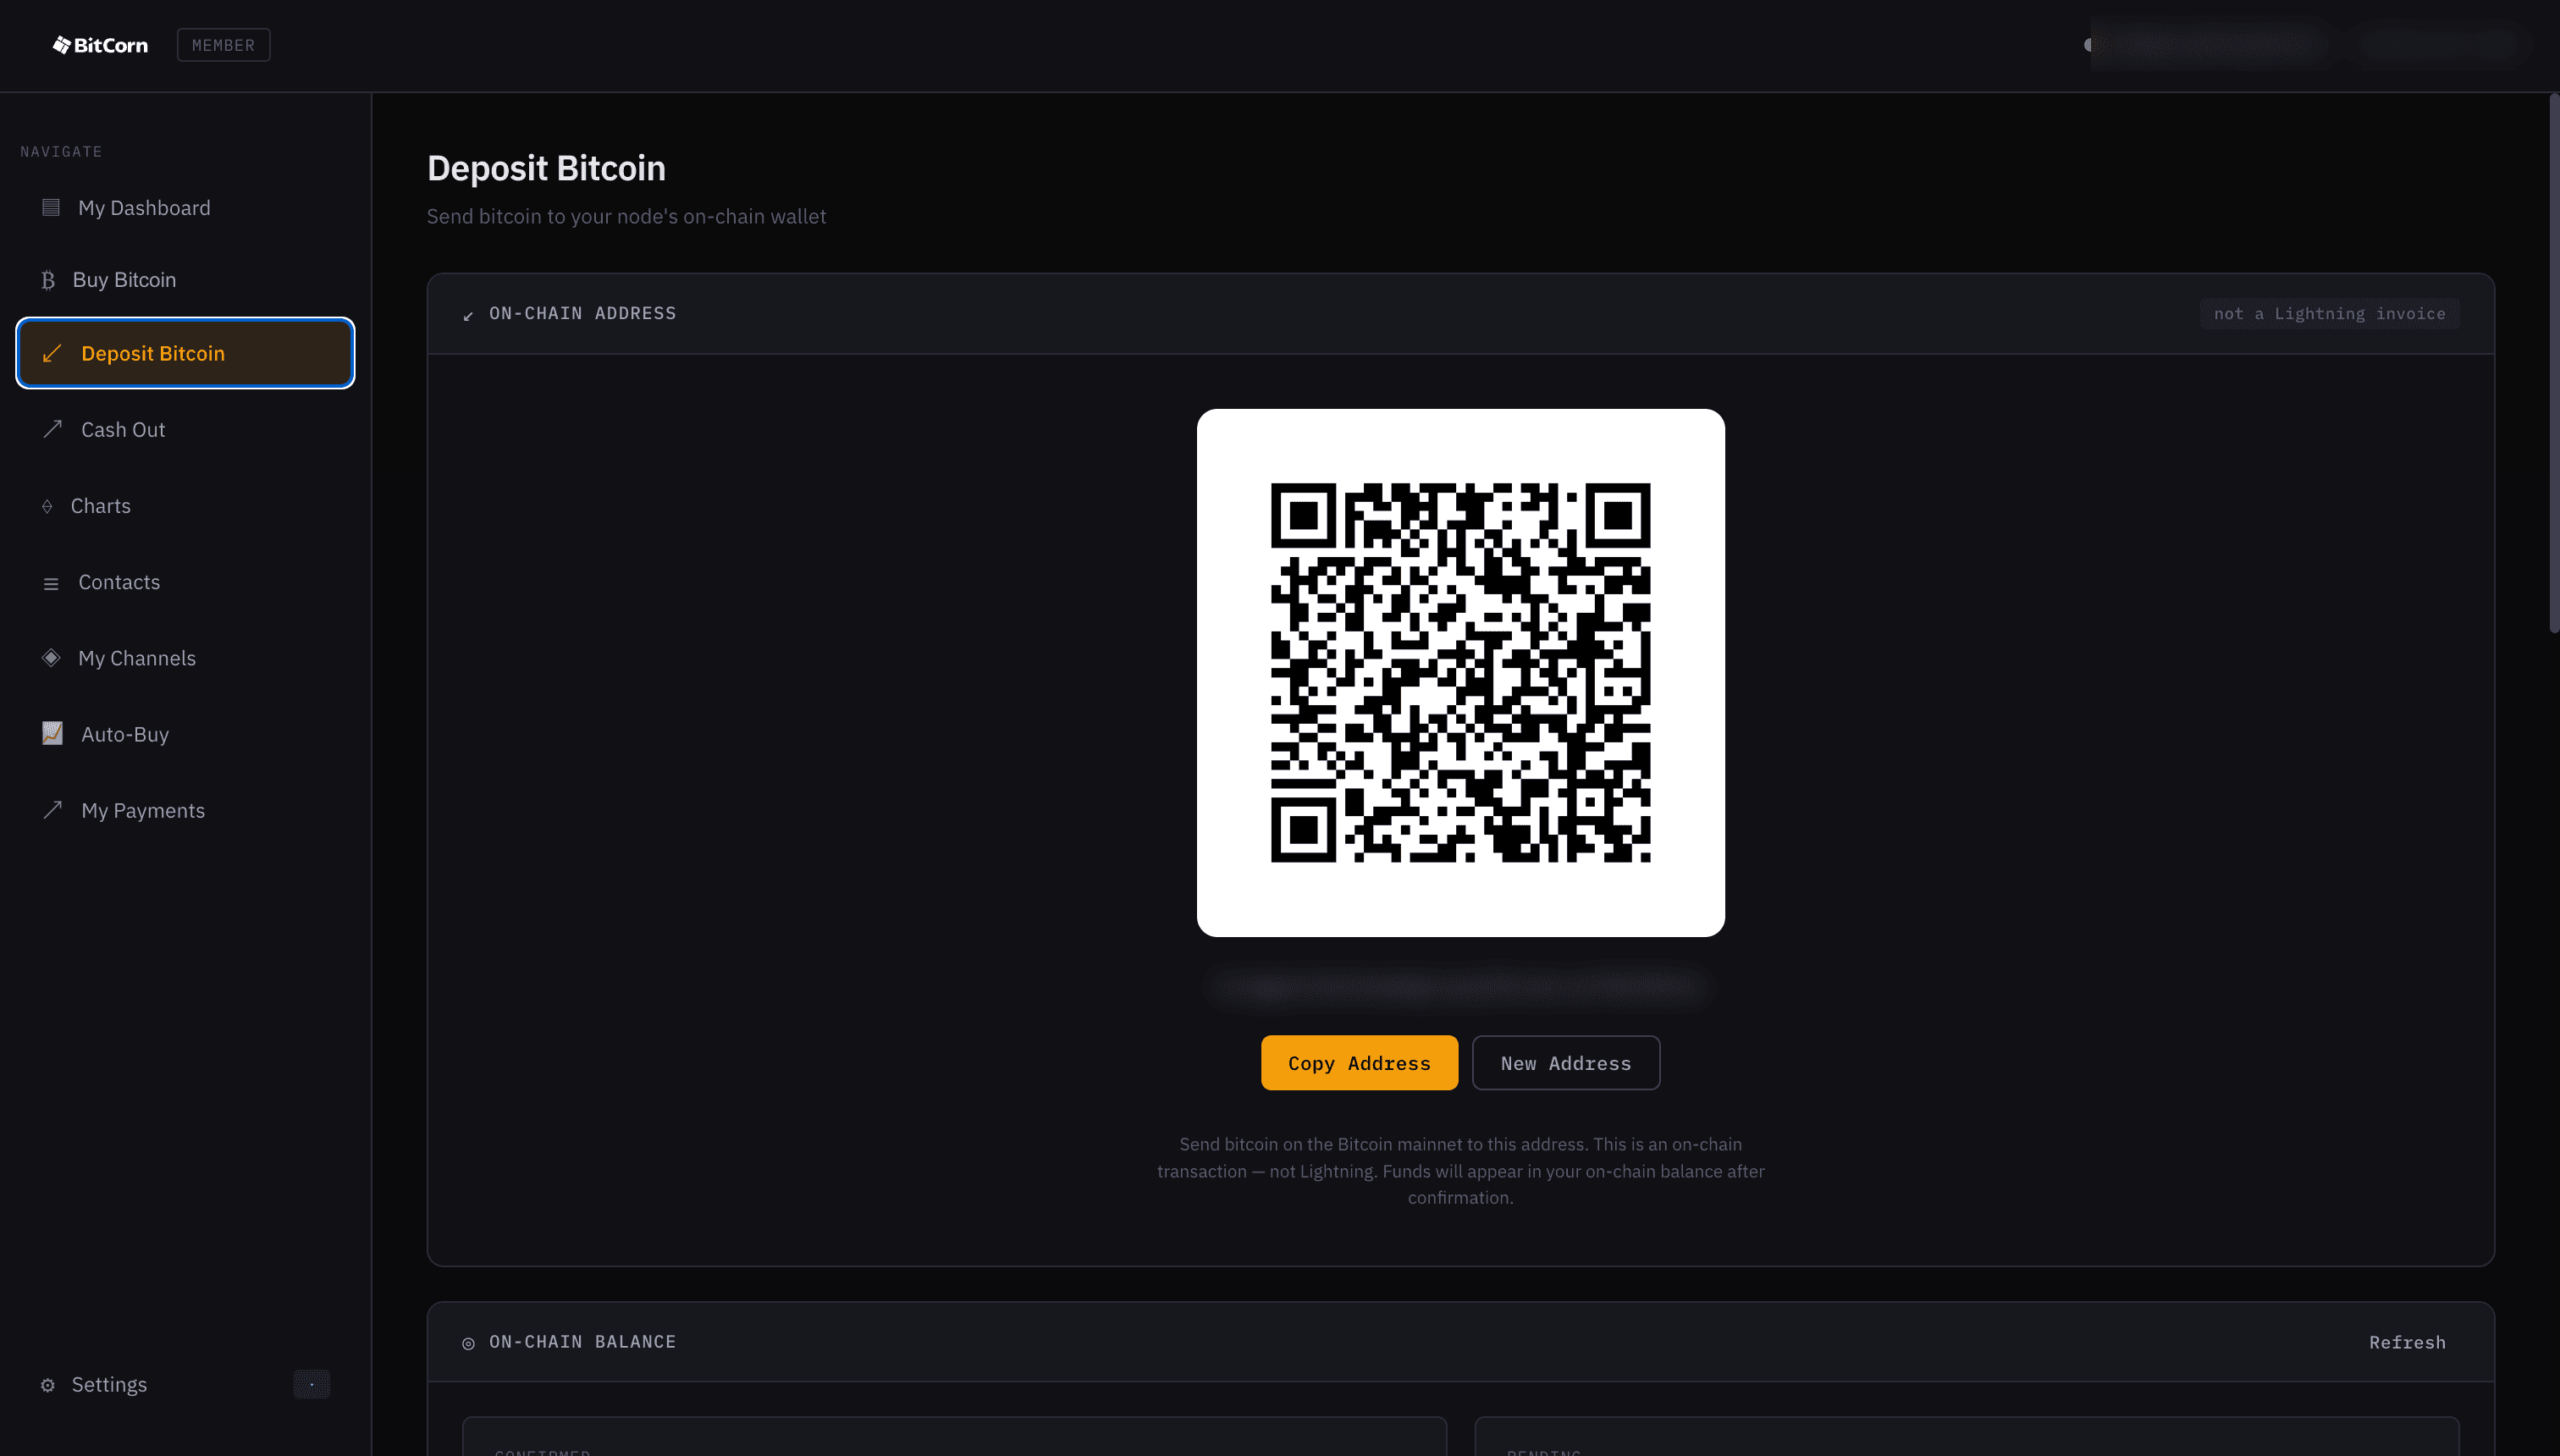Open the Cash Out page

[185, 430]
